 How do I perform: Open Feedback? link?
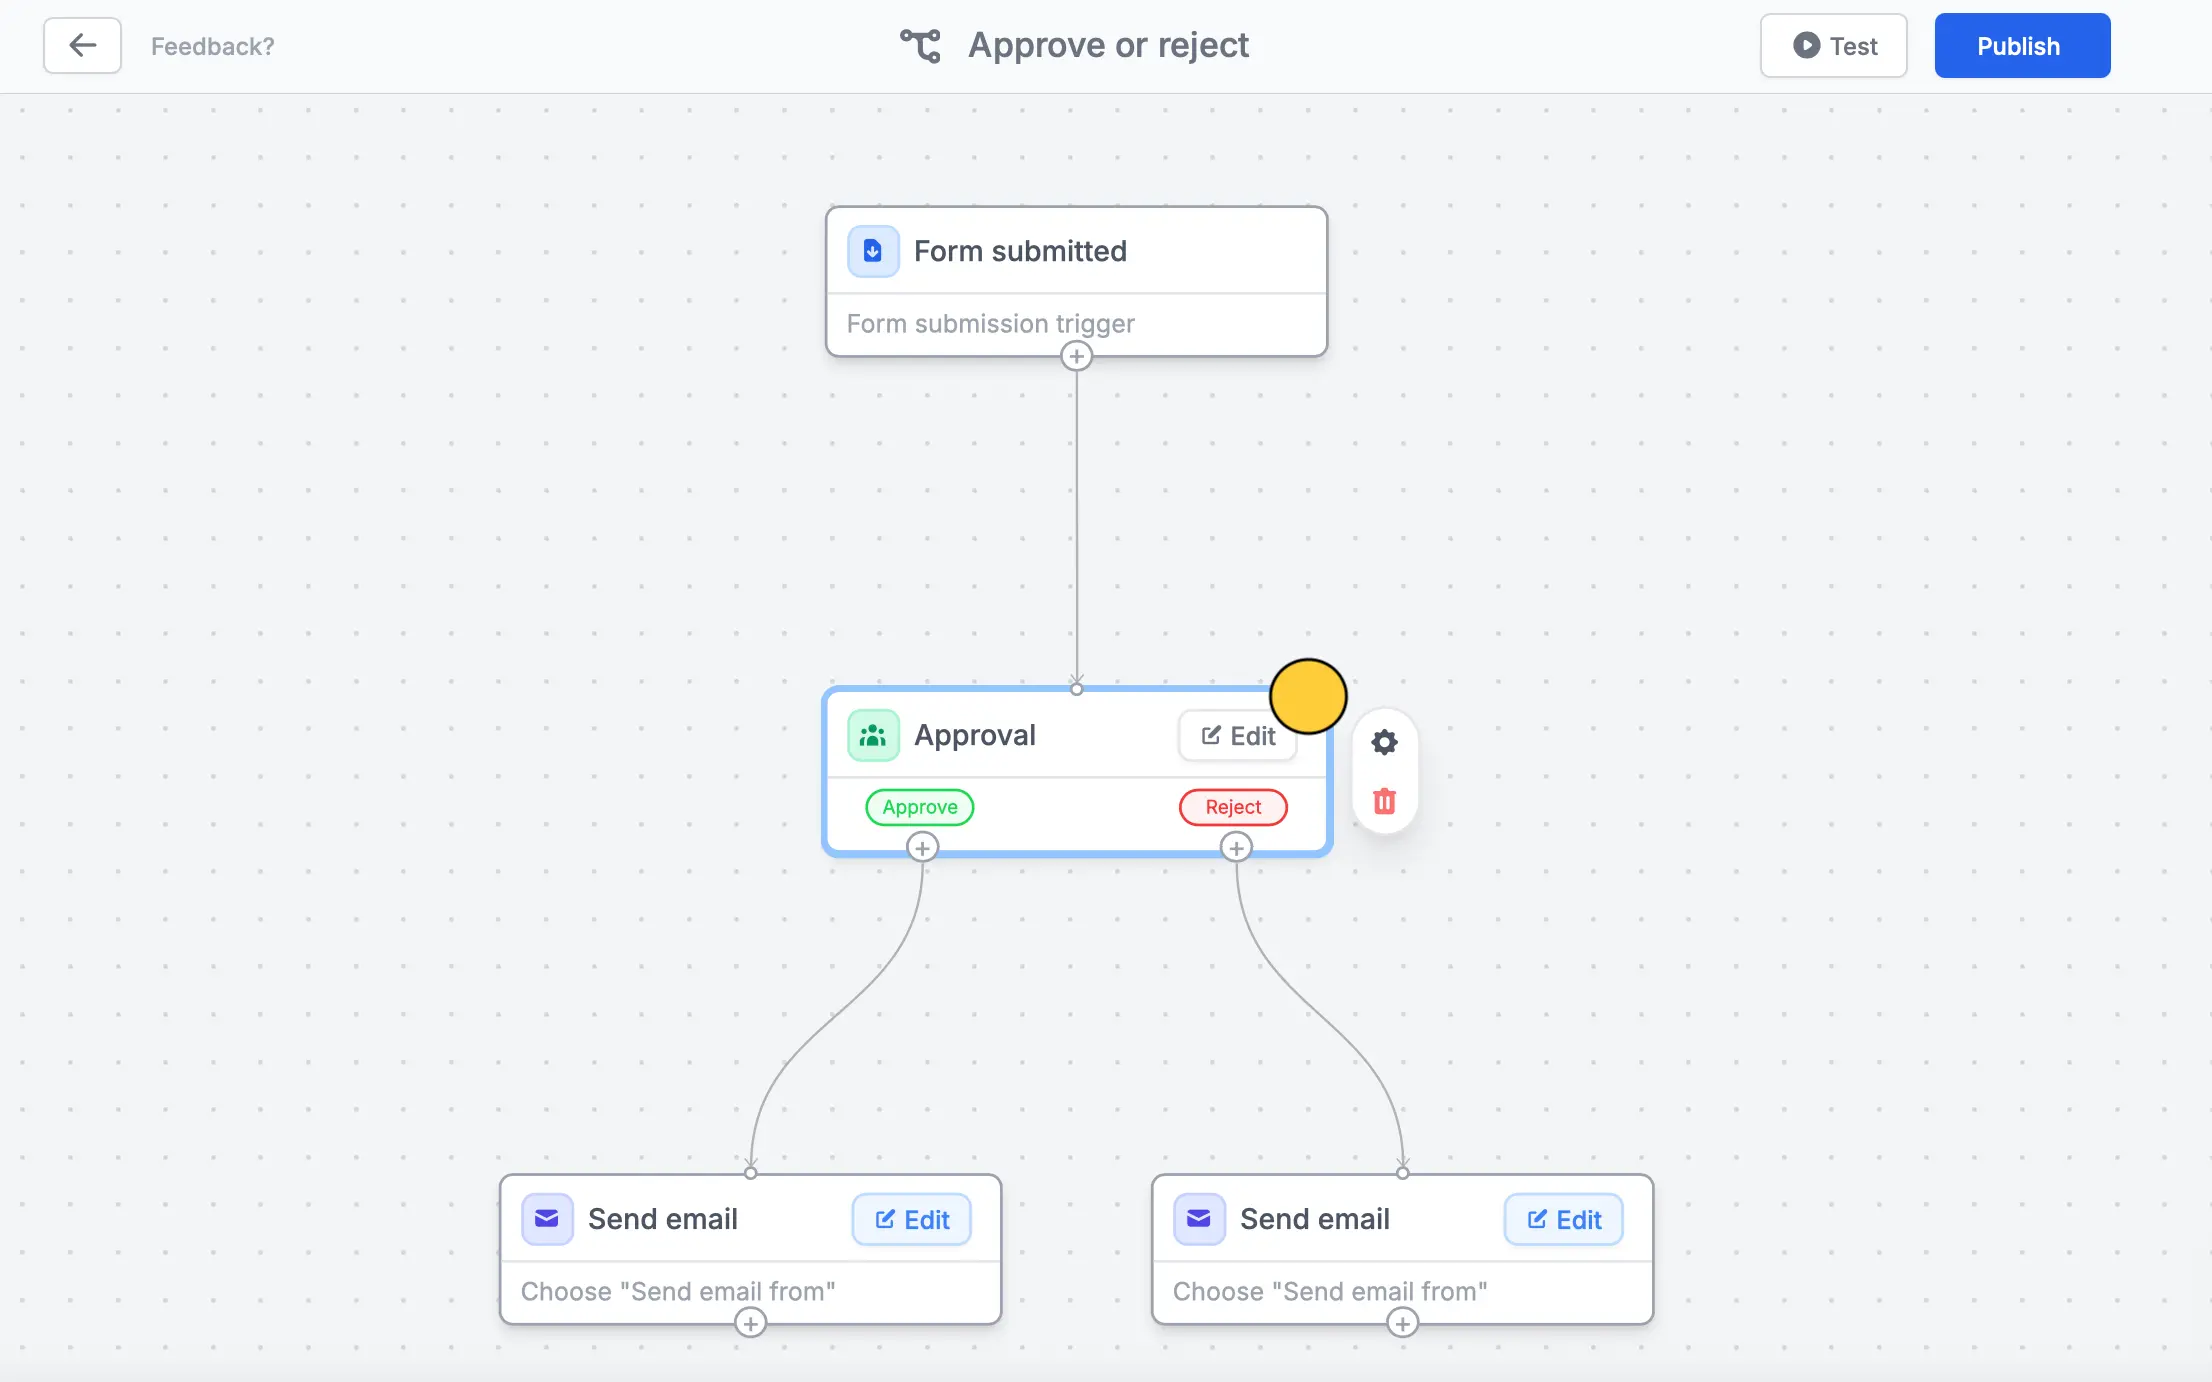pos(211,46)
